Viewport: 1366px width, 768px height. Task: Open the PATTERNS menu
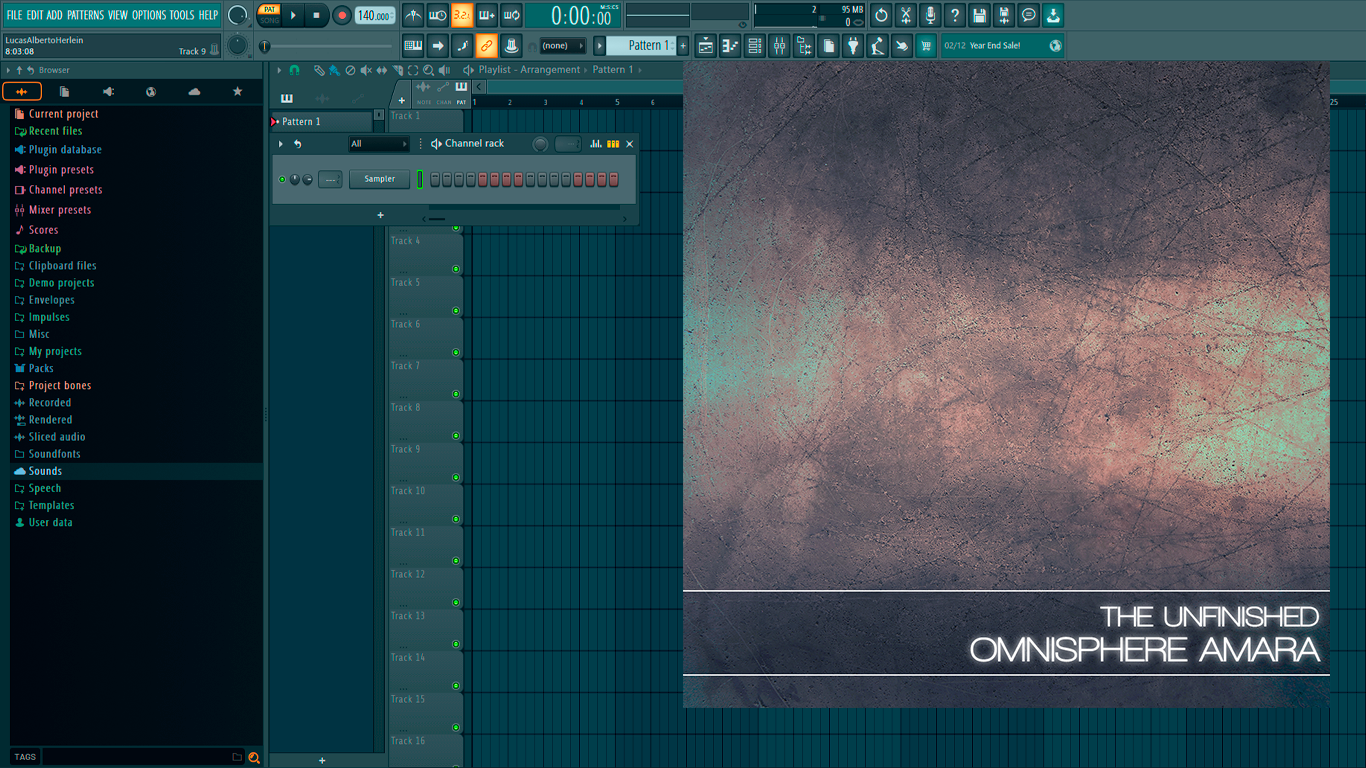pyautogui.click(x=85, y=15)
